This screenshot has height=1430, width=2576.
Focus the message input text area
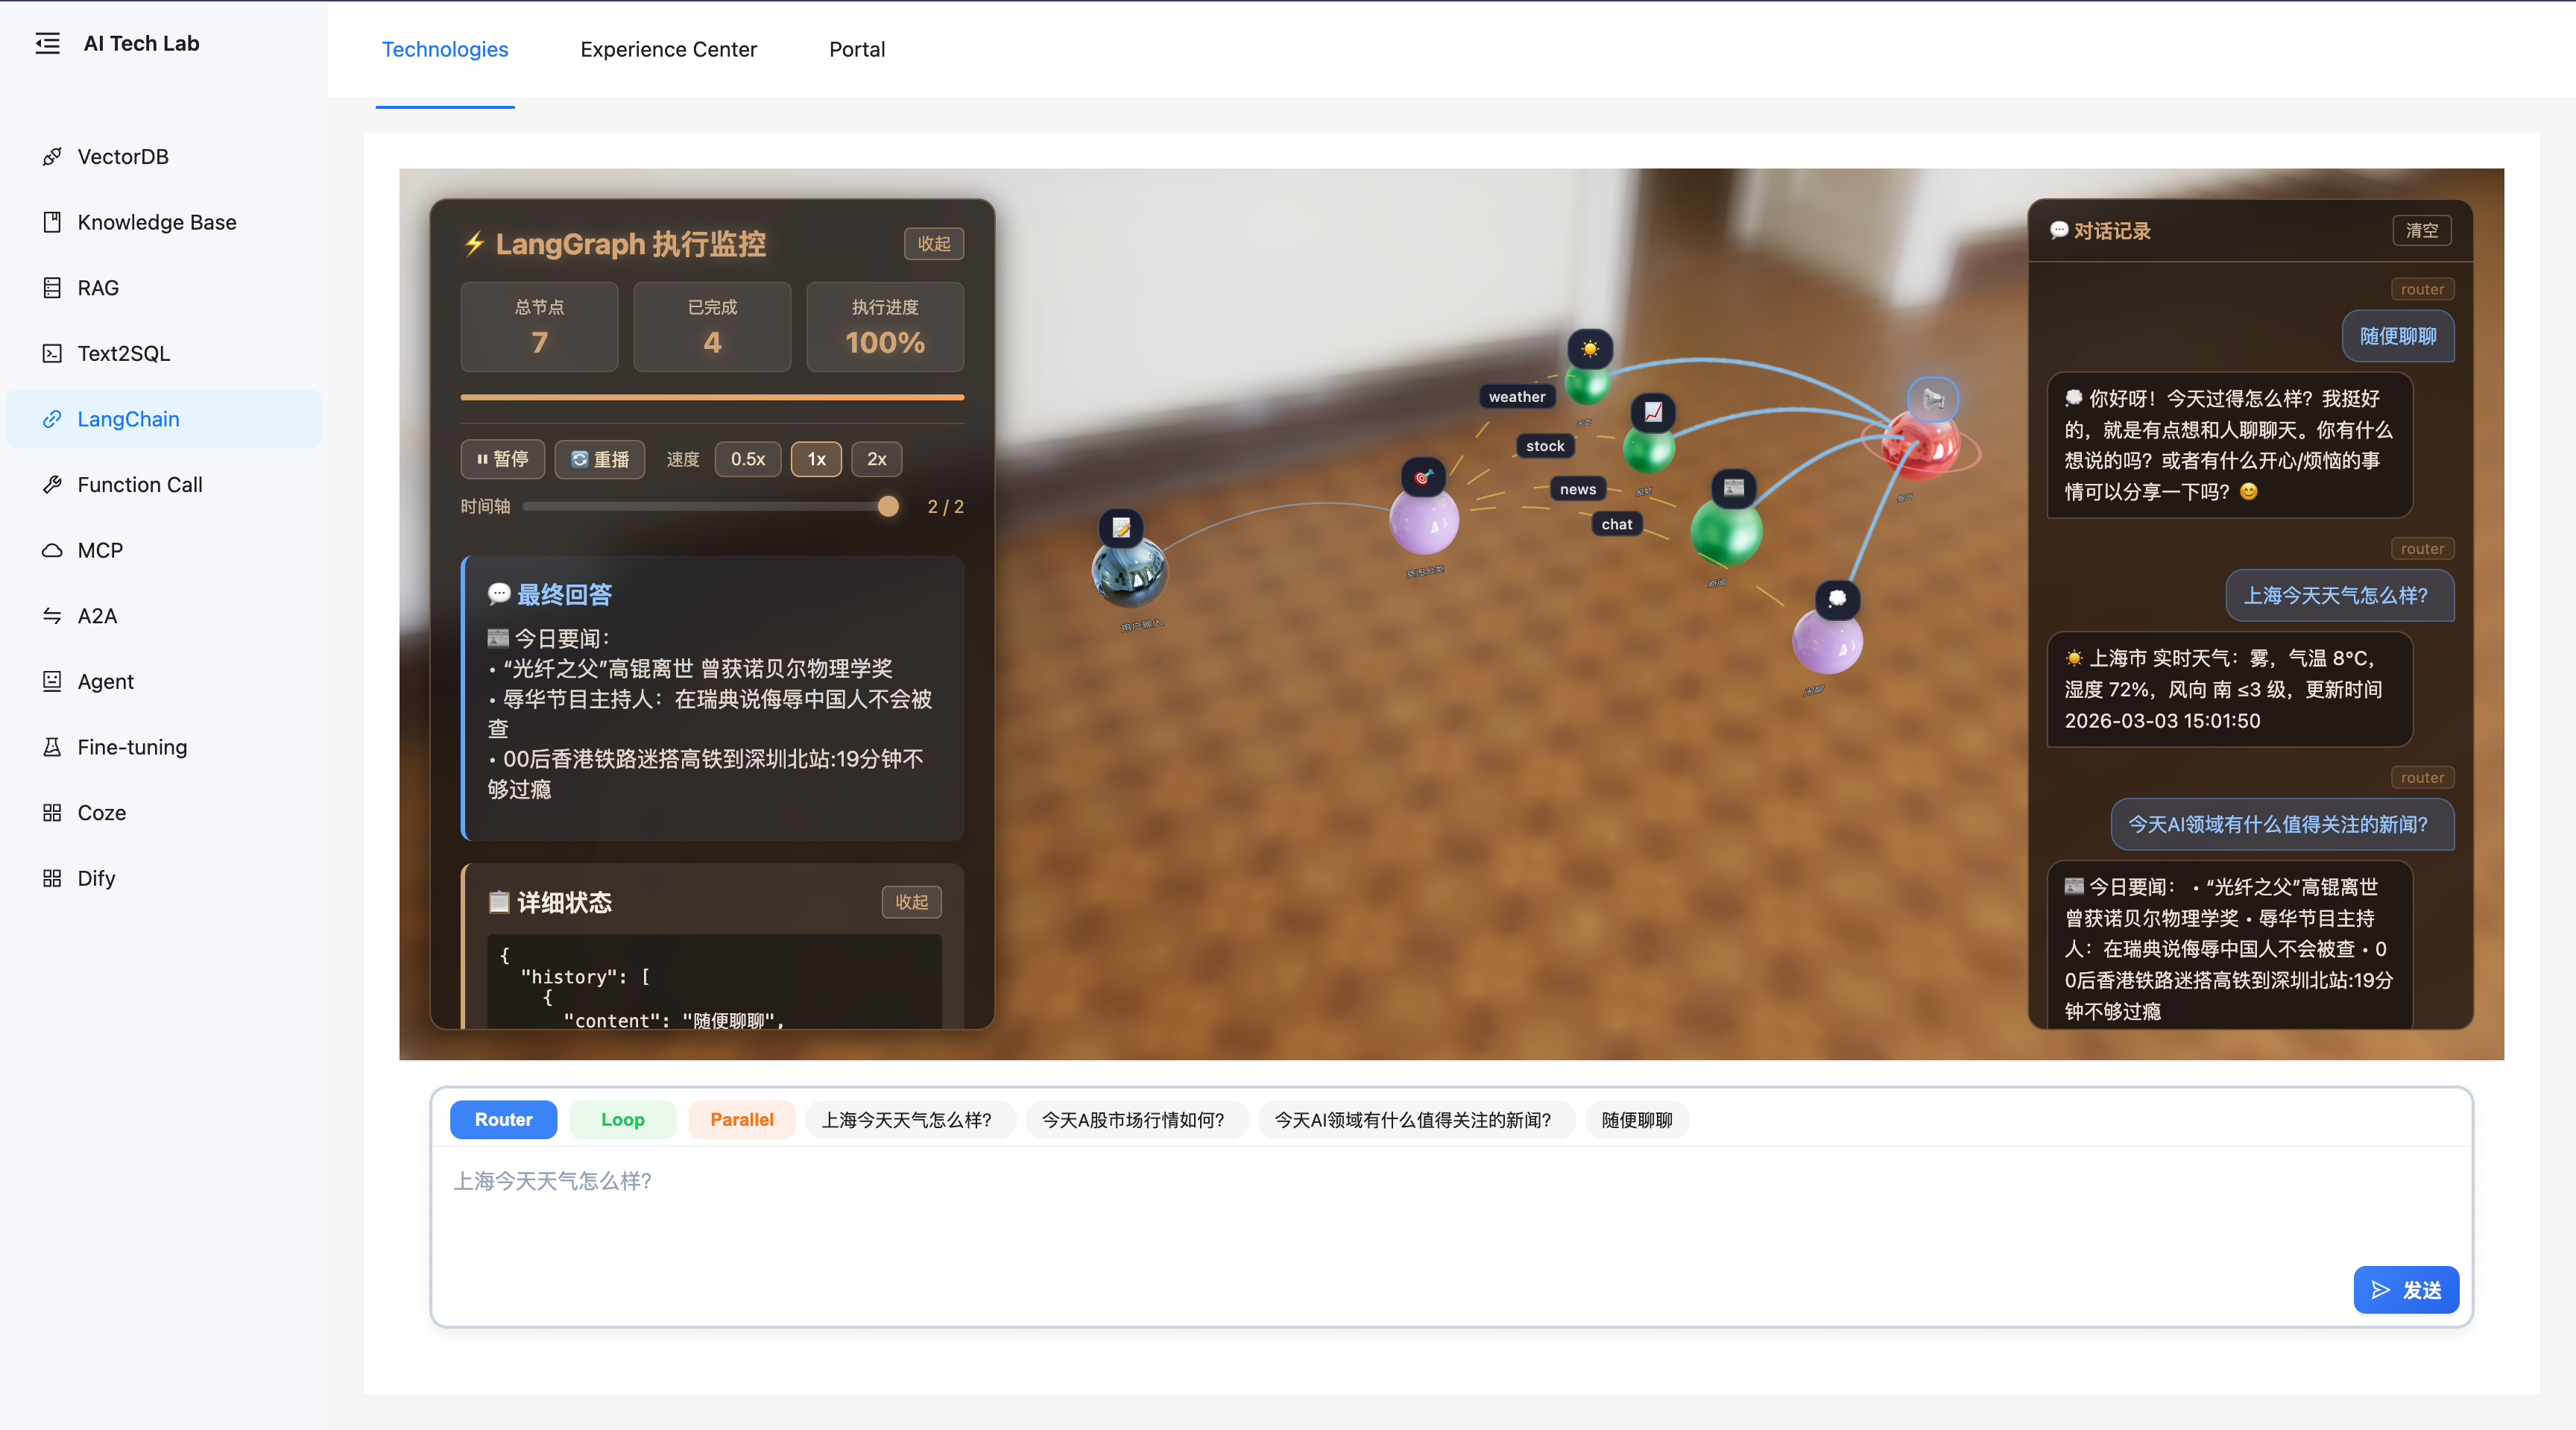point(1452,1236)
